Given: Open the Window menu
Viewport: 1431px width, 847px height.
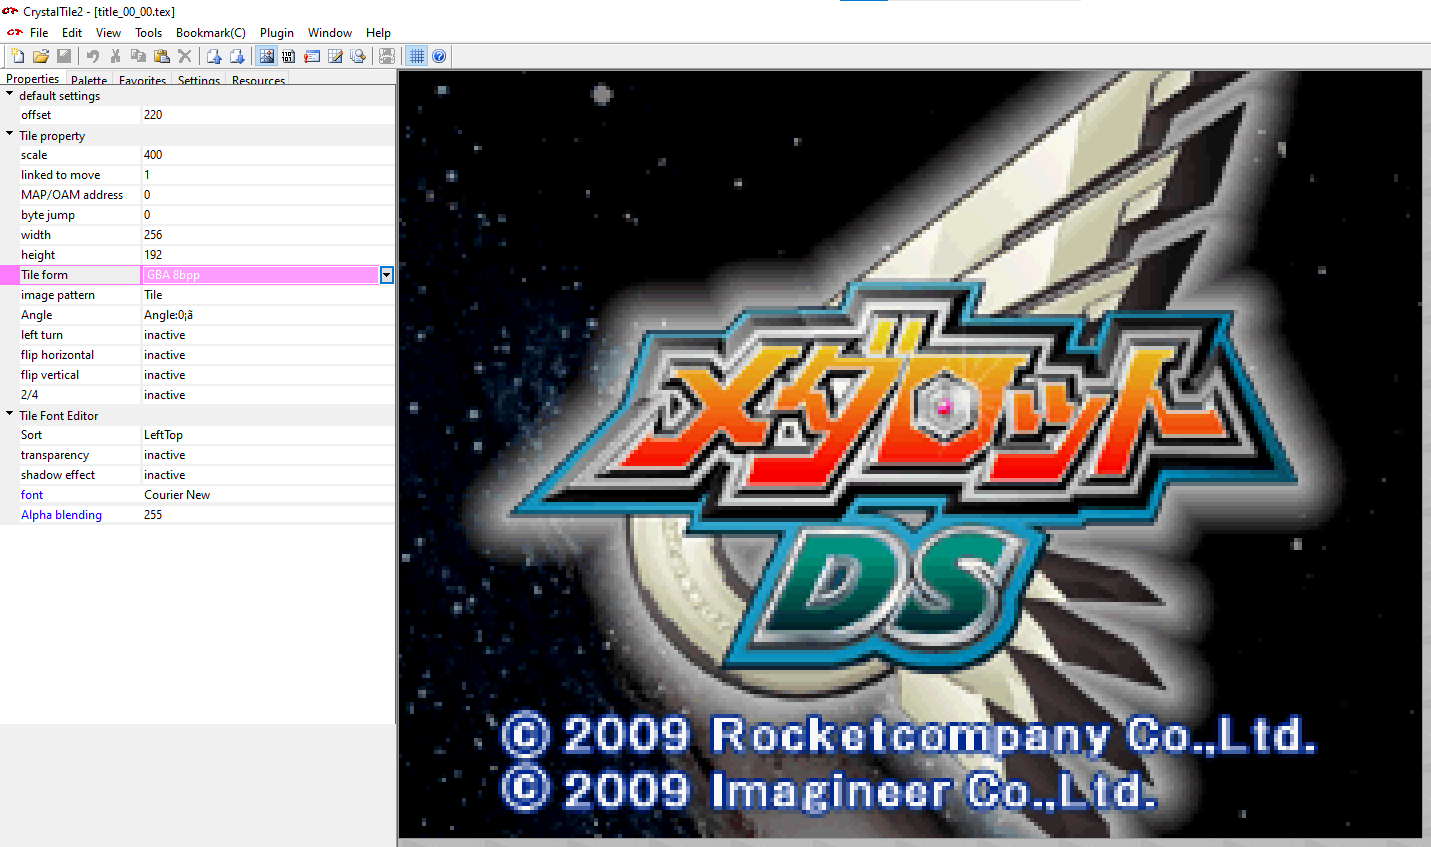Looking at the screenshot, I should tap(330, 33).
